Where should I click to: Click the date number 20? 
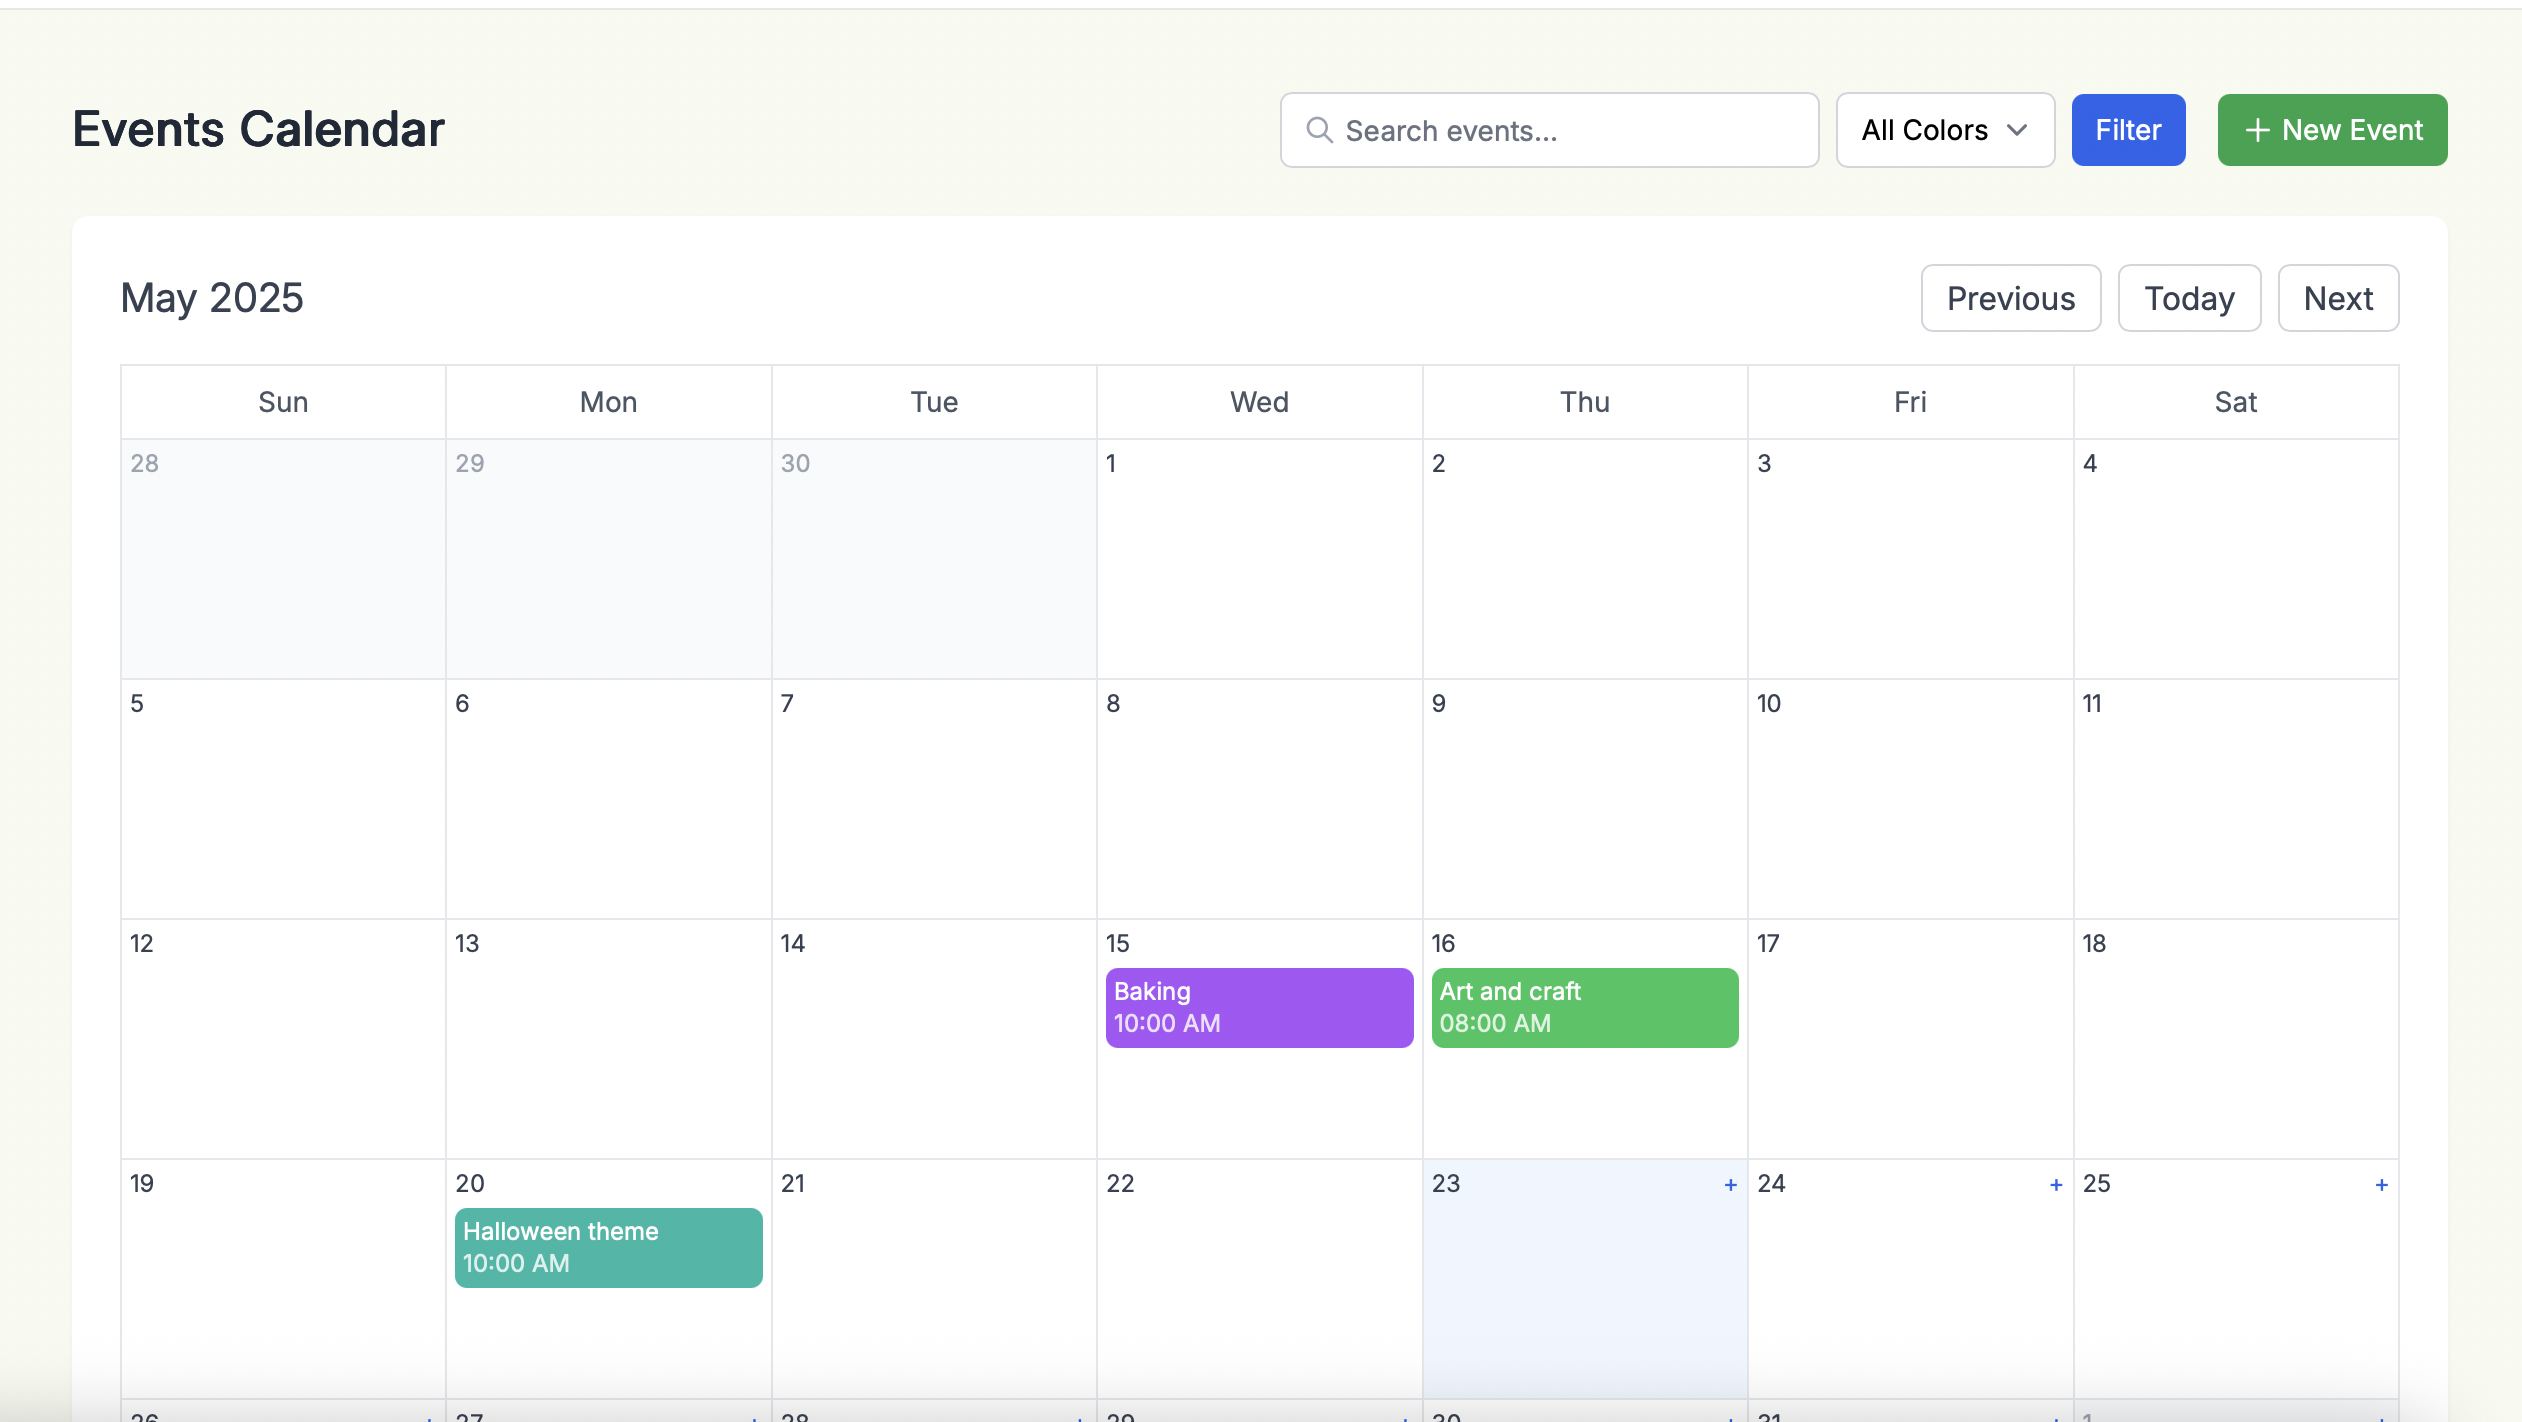(x=470, y=1183)
